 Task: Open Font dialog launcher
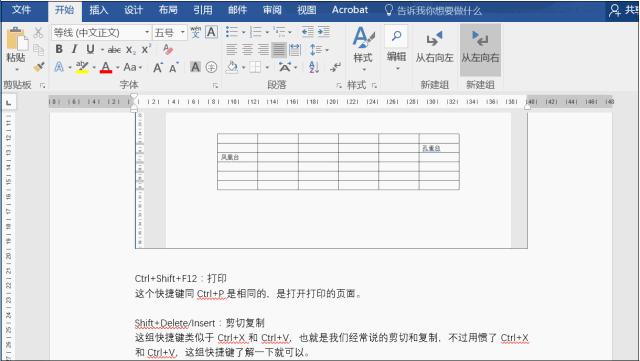(x=215, y=85)
